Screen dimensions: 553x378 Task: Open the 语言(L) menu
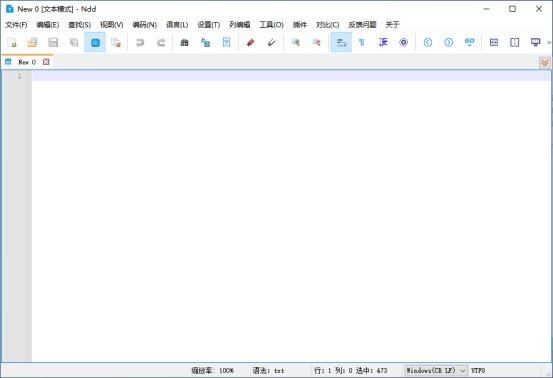[x=177, y=25]
